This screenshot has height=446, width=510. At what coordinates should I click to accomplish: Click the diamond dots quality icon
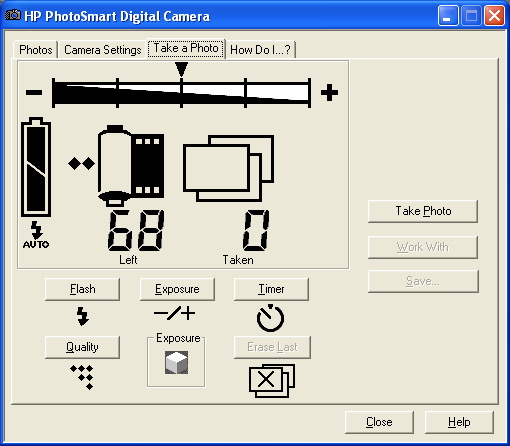pos(82,377)
